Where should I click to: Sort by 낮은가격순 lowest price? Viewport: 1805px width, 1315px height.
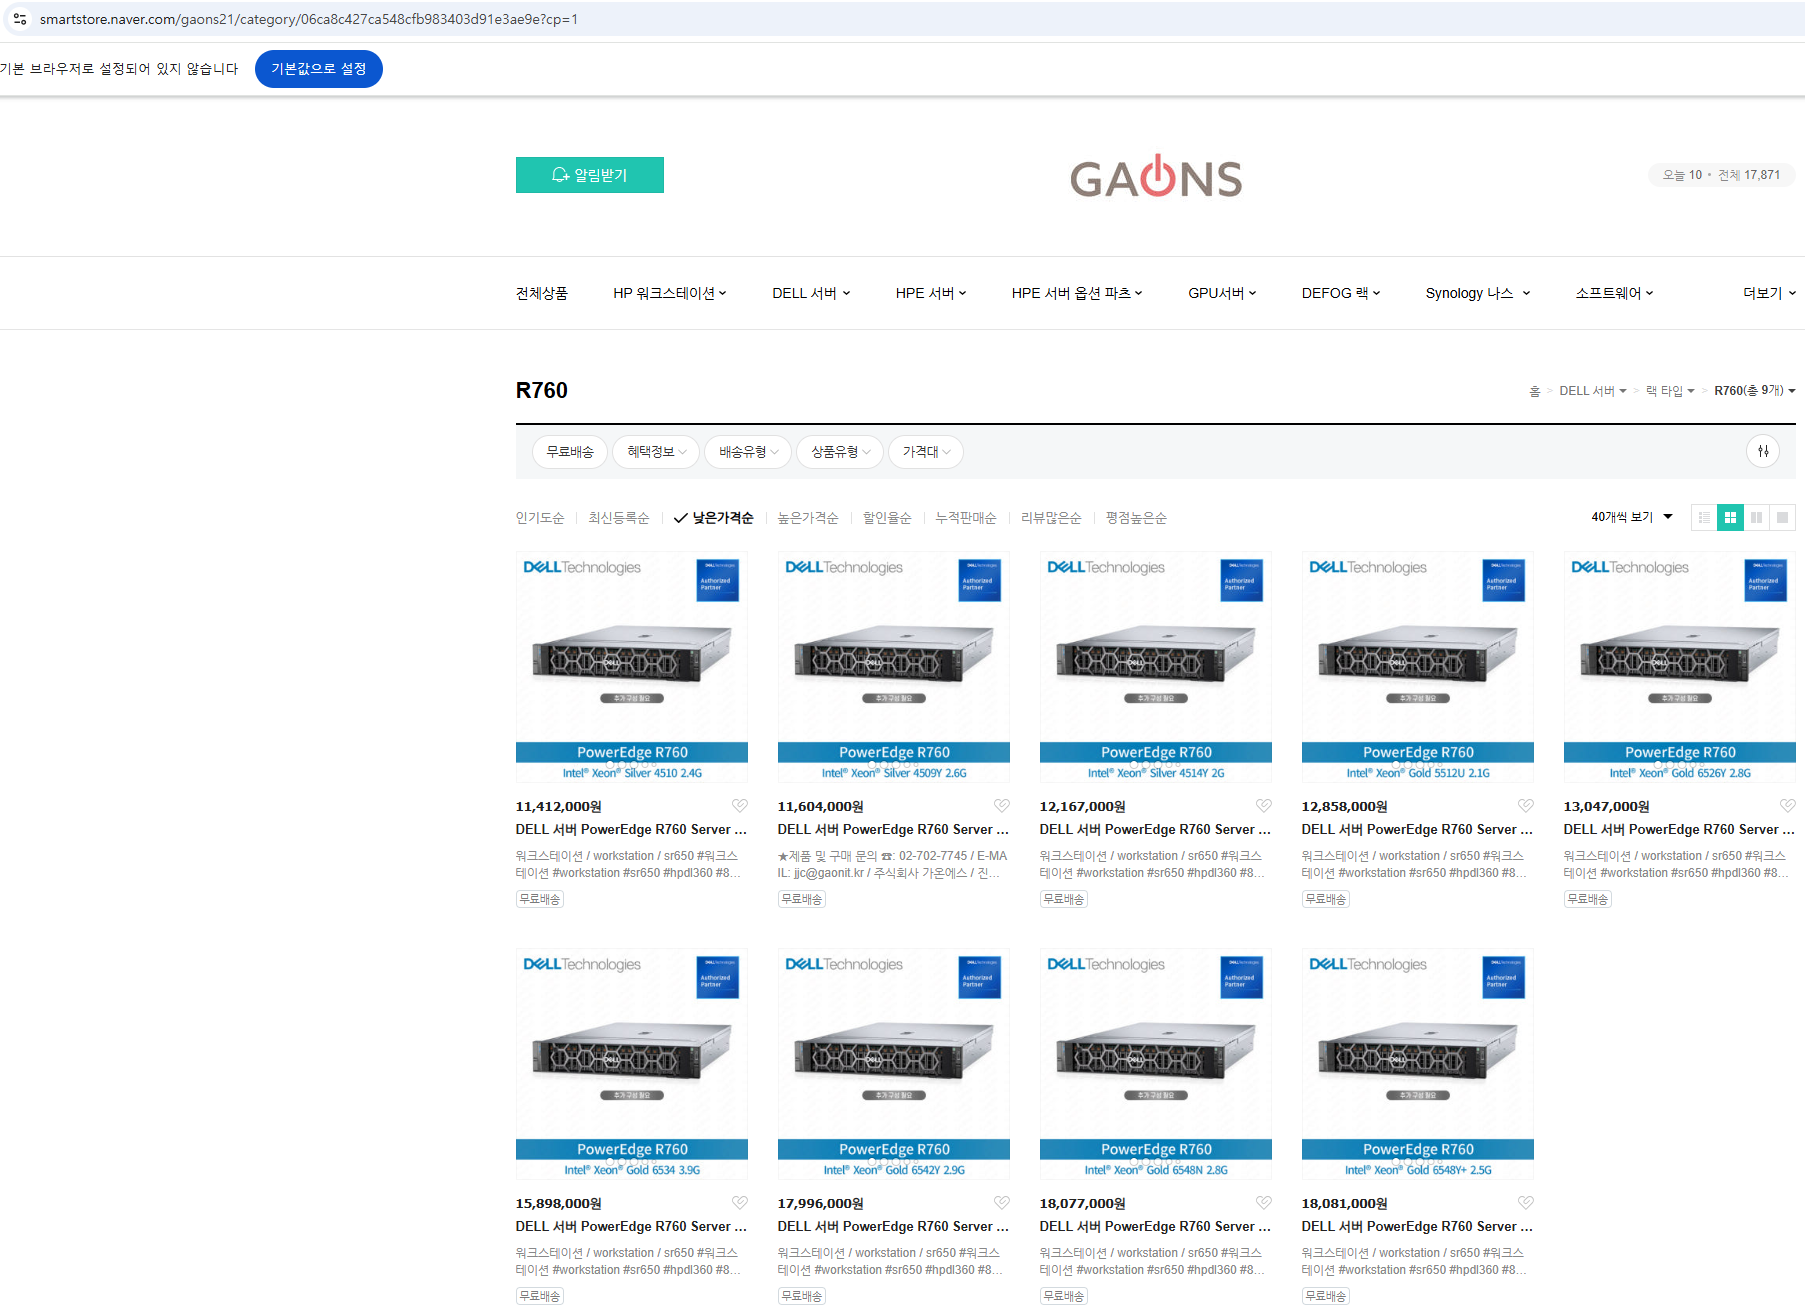[714, 518]
